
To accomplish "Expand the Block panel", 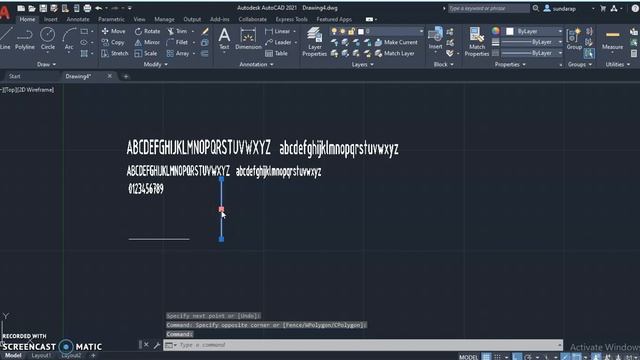I will [x=443, y=64].
